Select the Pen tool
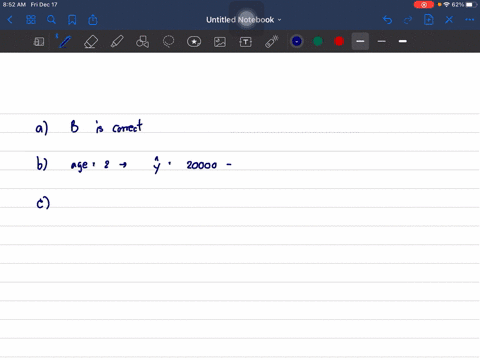480x360 pixels. click(64, 42)
